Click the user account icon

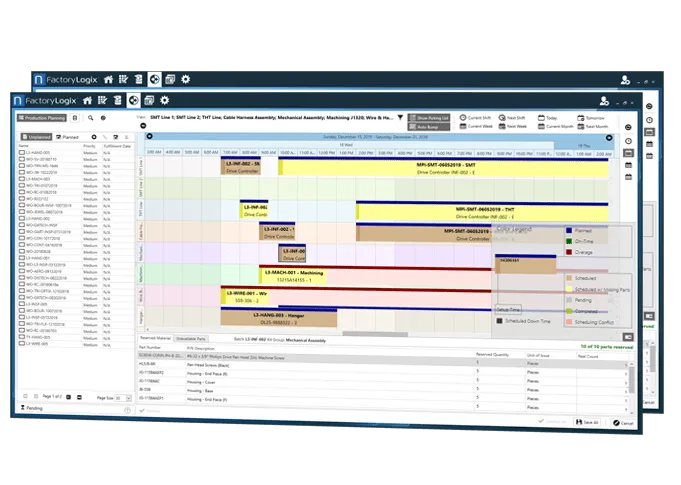(x=604, y=101)
